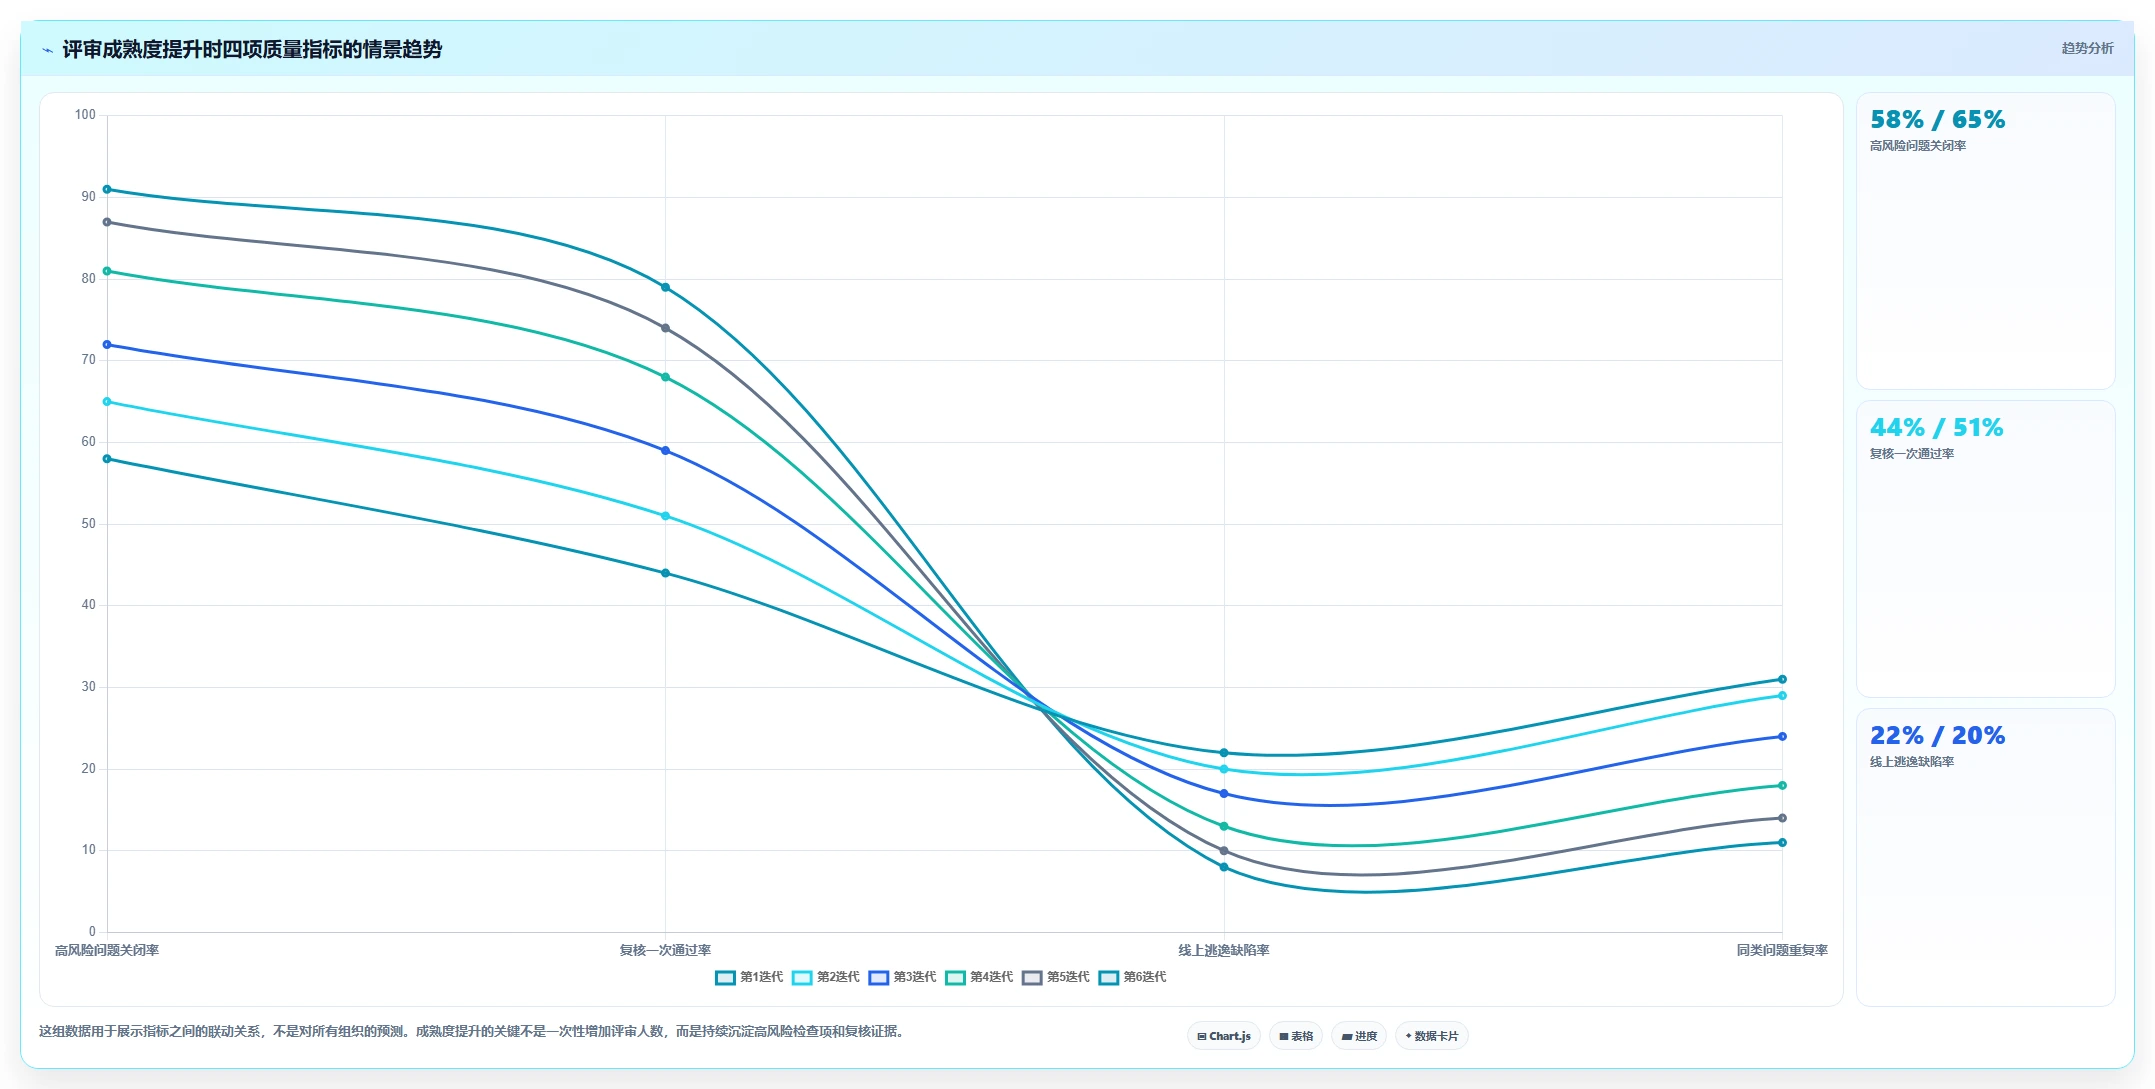This screenshot has width=2155, height=1089.
Task: Toggle the 第1迭代 series in the legend
Action: [x=749, y=977]
